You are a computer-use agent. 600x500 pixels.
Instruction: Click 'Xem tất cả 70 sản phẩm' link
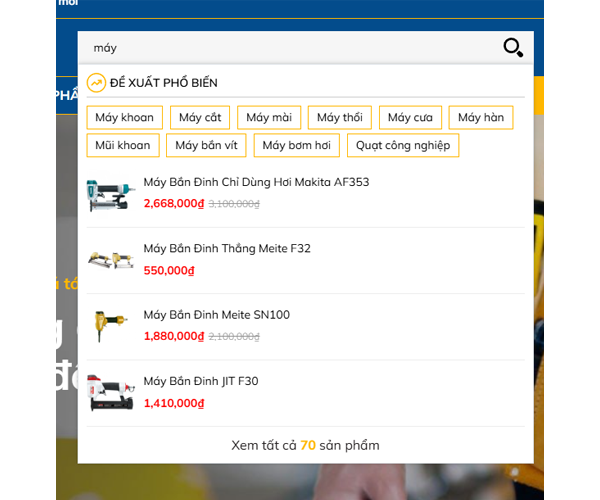tap(305, 445)
